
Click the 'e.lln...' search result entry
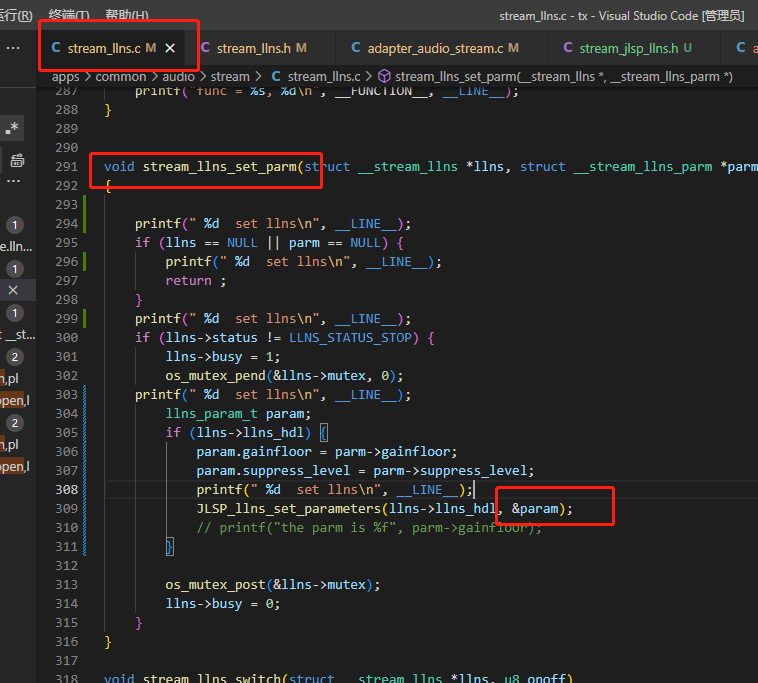pyautogui.click(x=16, y=247)
